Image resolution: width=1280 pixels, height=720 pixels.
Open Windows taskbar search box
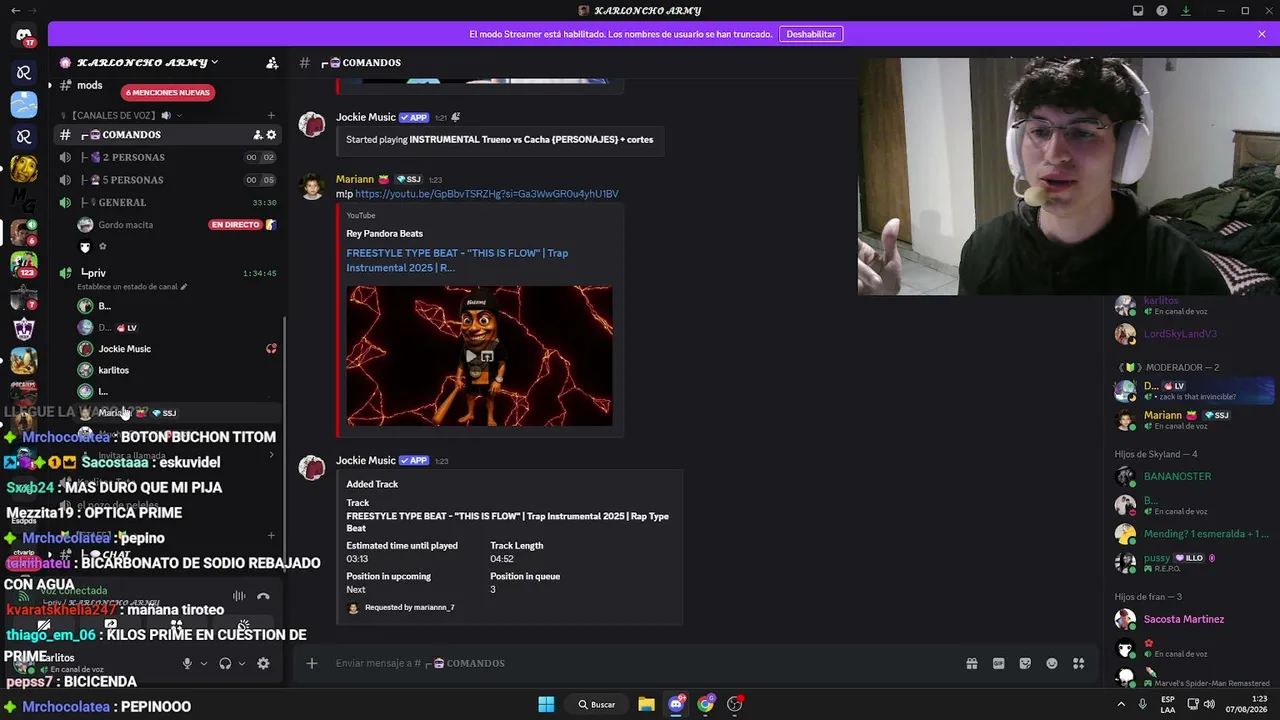[596, 704]
